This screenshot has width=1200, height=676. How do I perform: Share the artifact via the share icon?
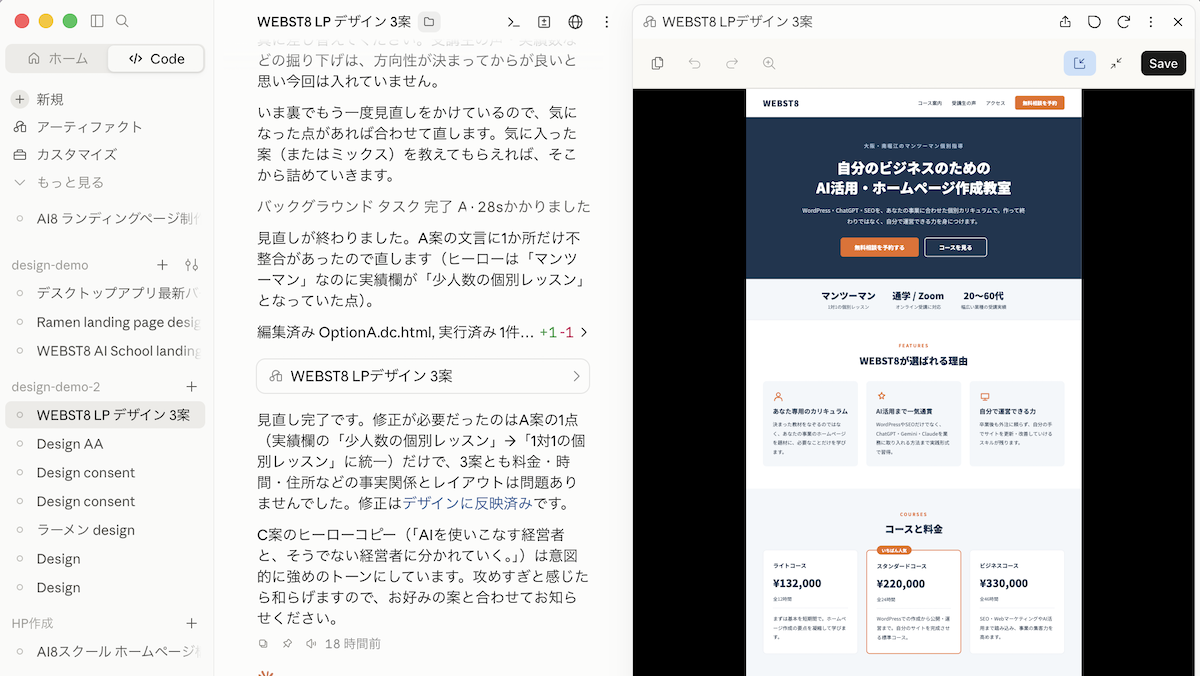point(1066,21)
